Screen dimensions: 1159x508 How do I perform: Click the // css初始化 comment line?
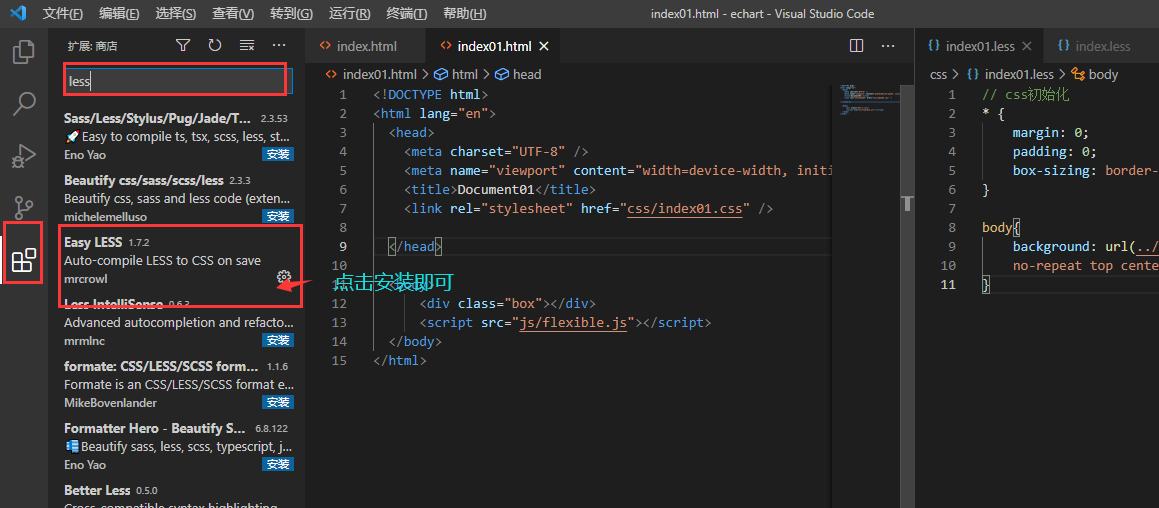[1026, 95]
